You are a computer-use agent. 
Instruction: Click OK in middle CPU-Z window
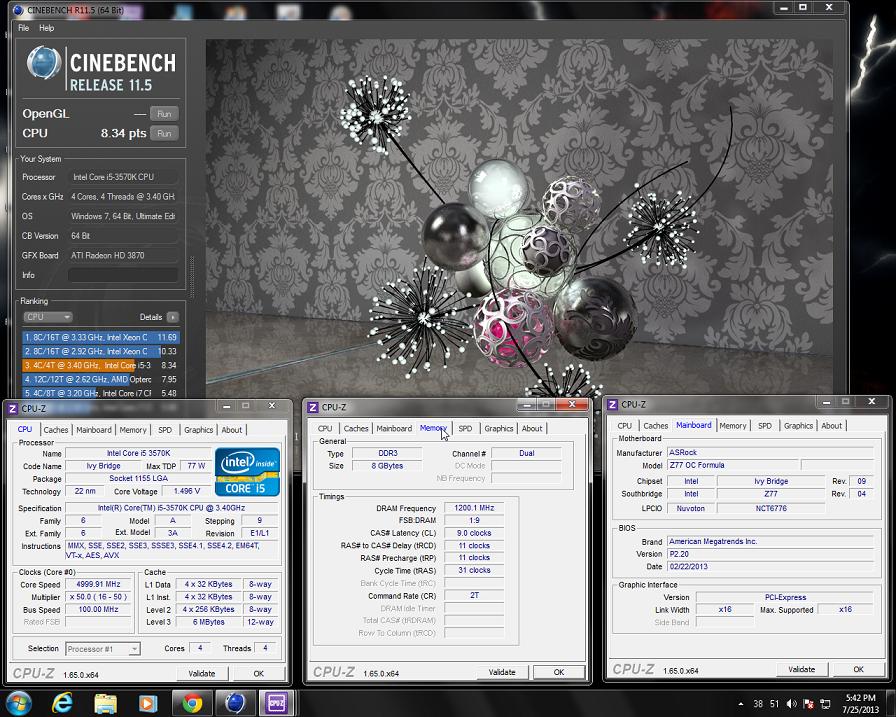coord(559,672)
